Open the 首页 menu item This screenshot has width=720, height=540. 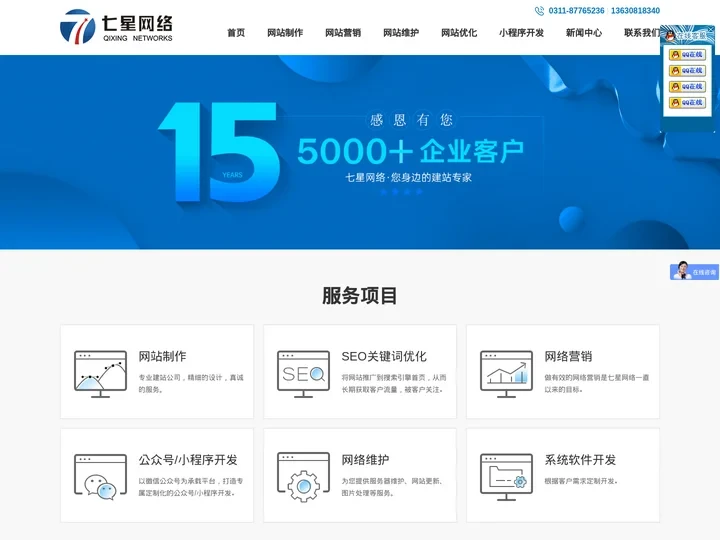point(236,33)
